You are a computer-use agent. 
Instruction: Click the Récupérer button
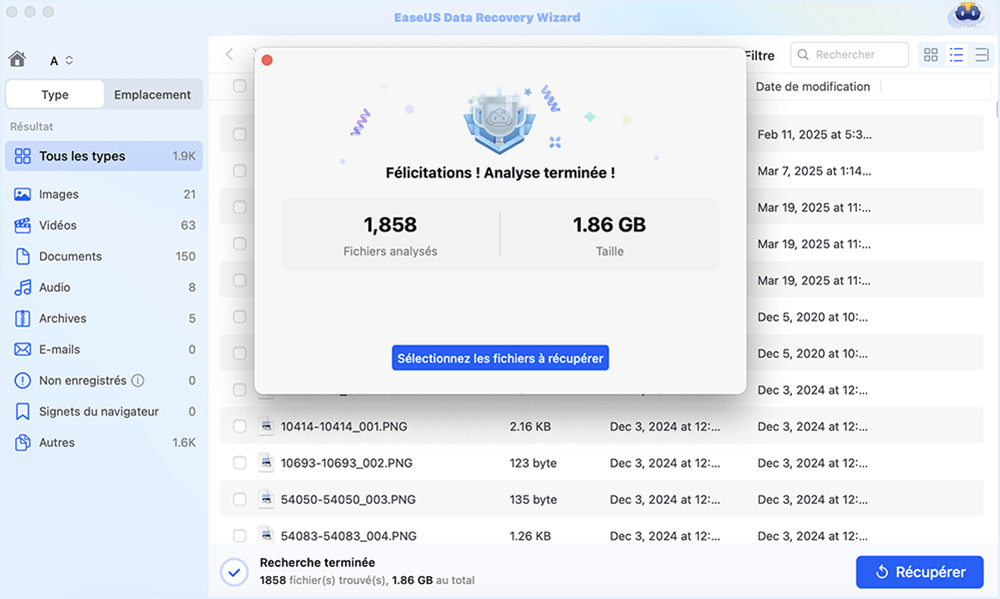coord(920,572)
